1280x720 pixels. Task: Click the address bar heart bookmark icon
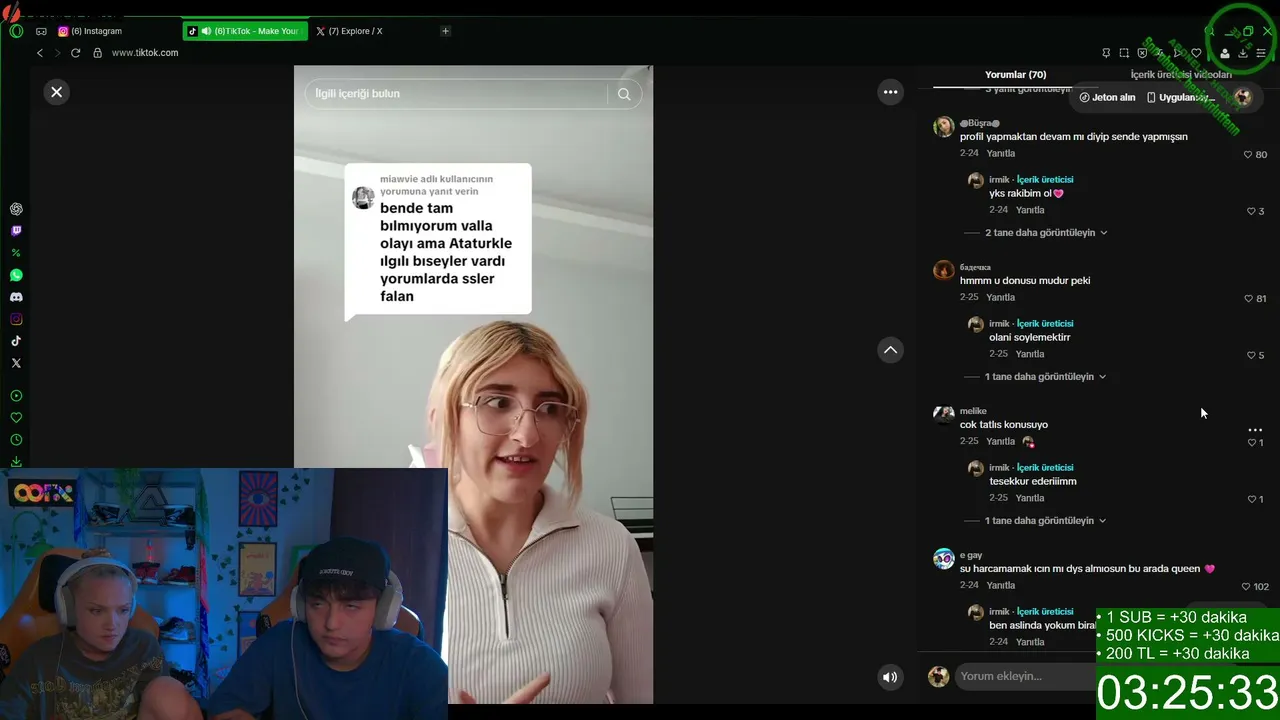(x=1196, y=53)
